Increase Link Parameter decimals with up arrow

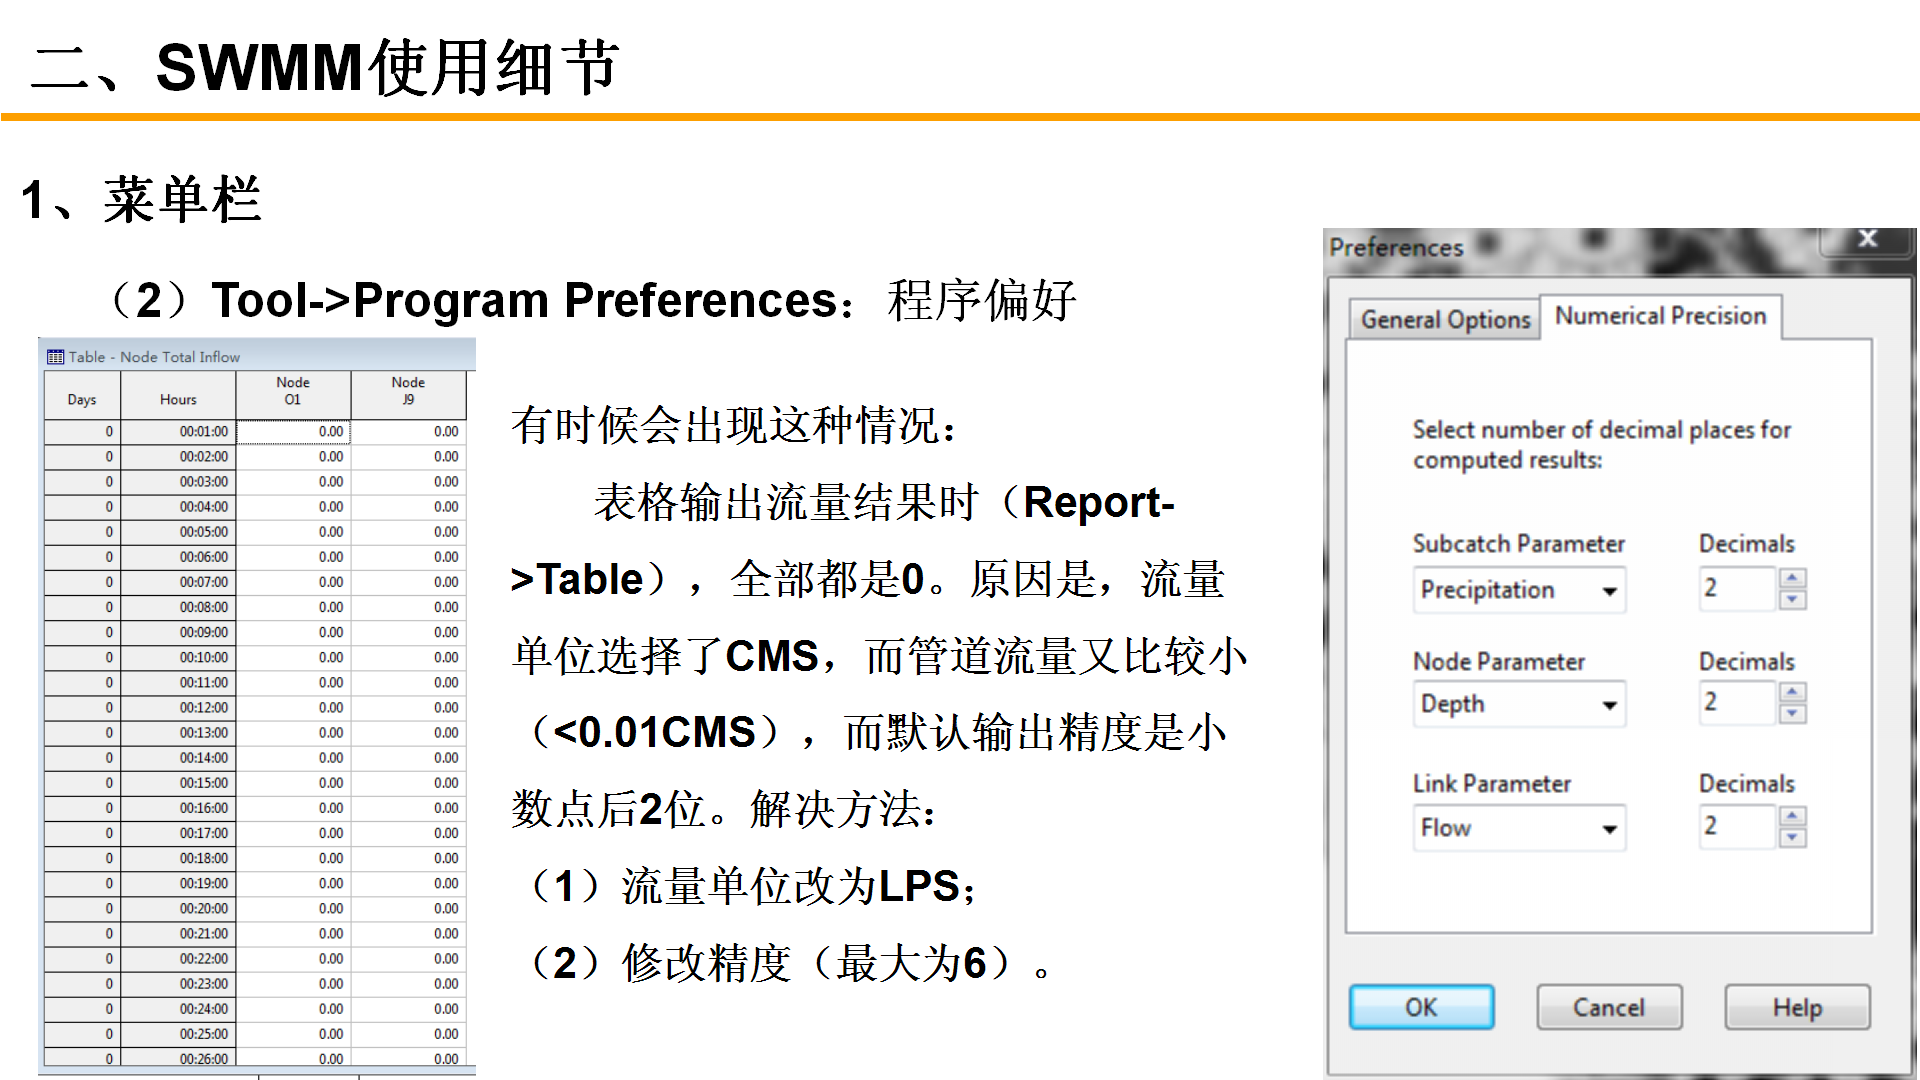[x=1792, y=816]
